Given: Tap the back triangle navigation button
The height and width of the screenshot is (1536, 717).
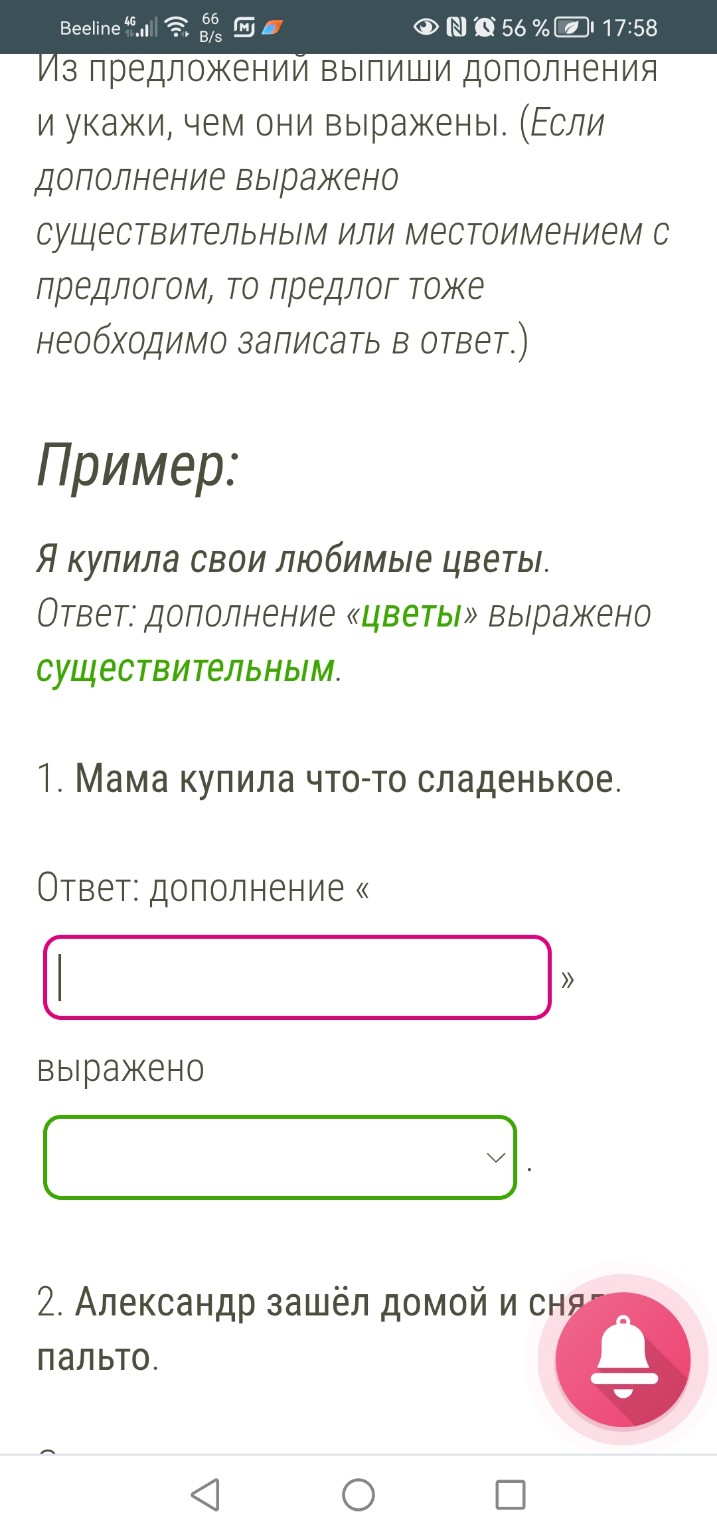Looking at the screenshot, I should [205, 1494].
